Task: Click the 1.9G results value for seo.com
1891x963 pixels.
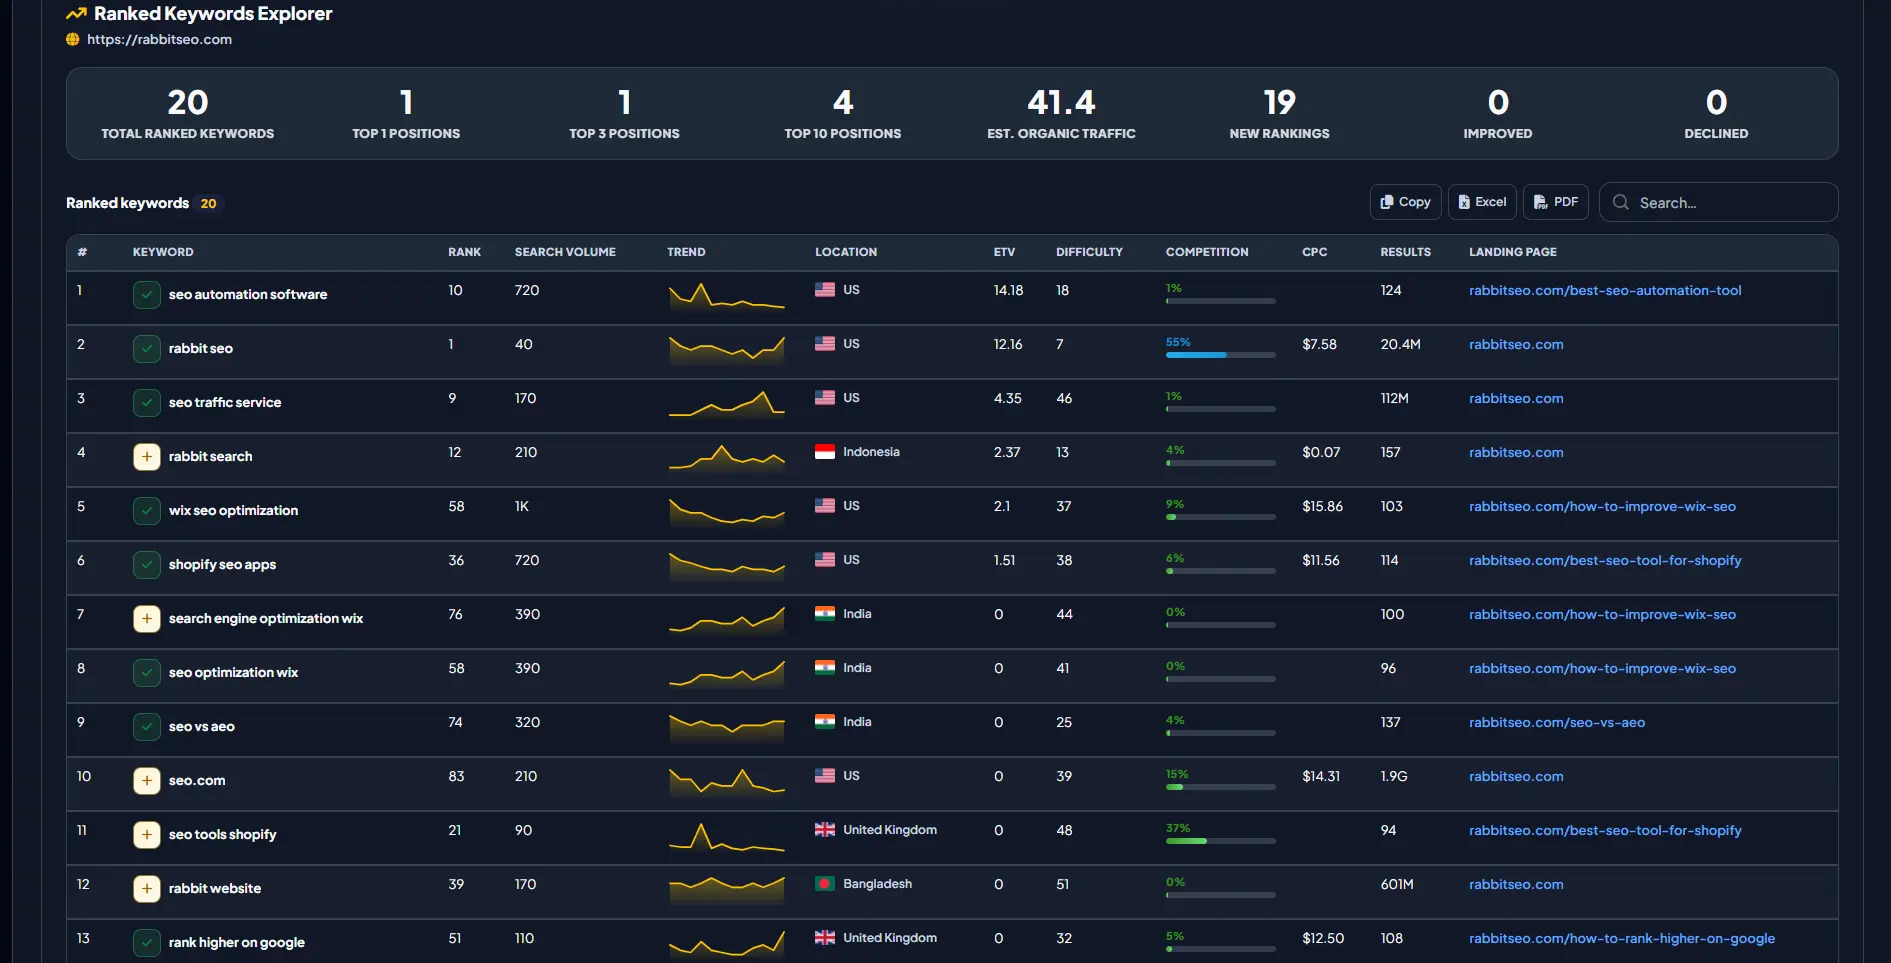Action: [1394, 777]
